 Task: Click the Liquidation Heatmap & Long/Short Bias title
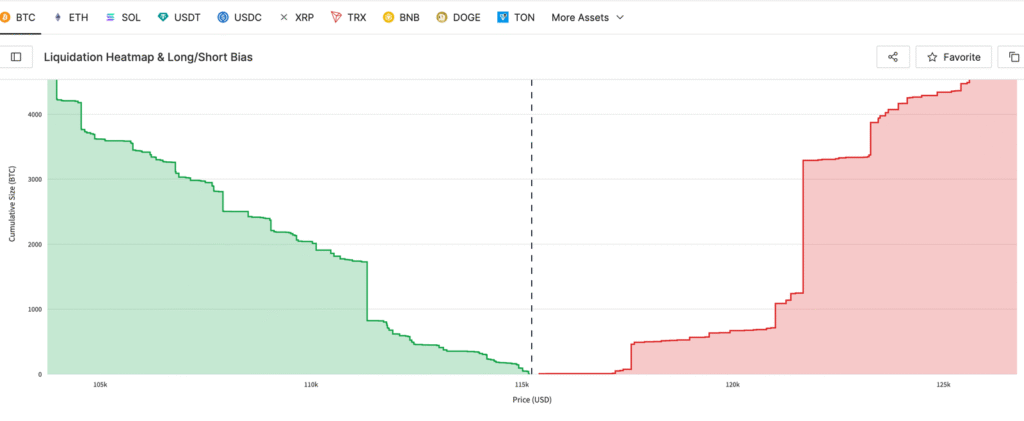(x=148, y=57)
